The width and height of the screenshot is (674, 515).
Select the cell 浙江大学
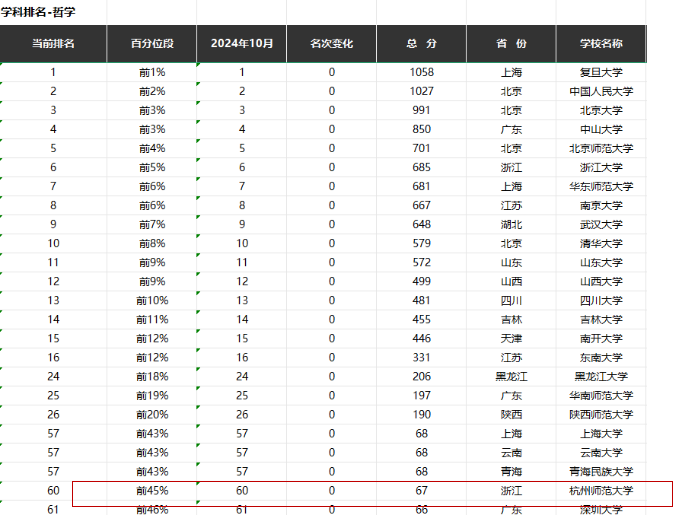pyautogui.click(x=601, y=167)
